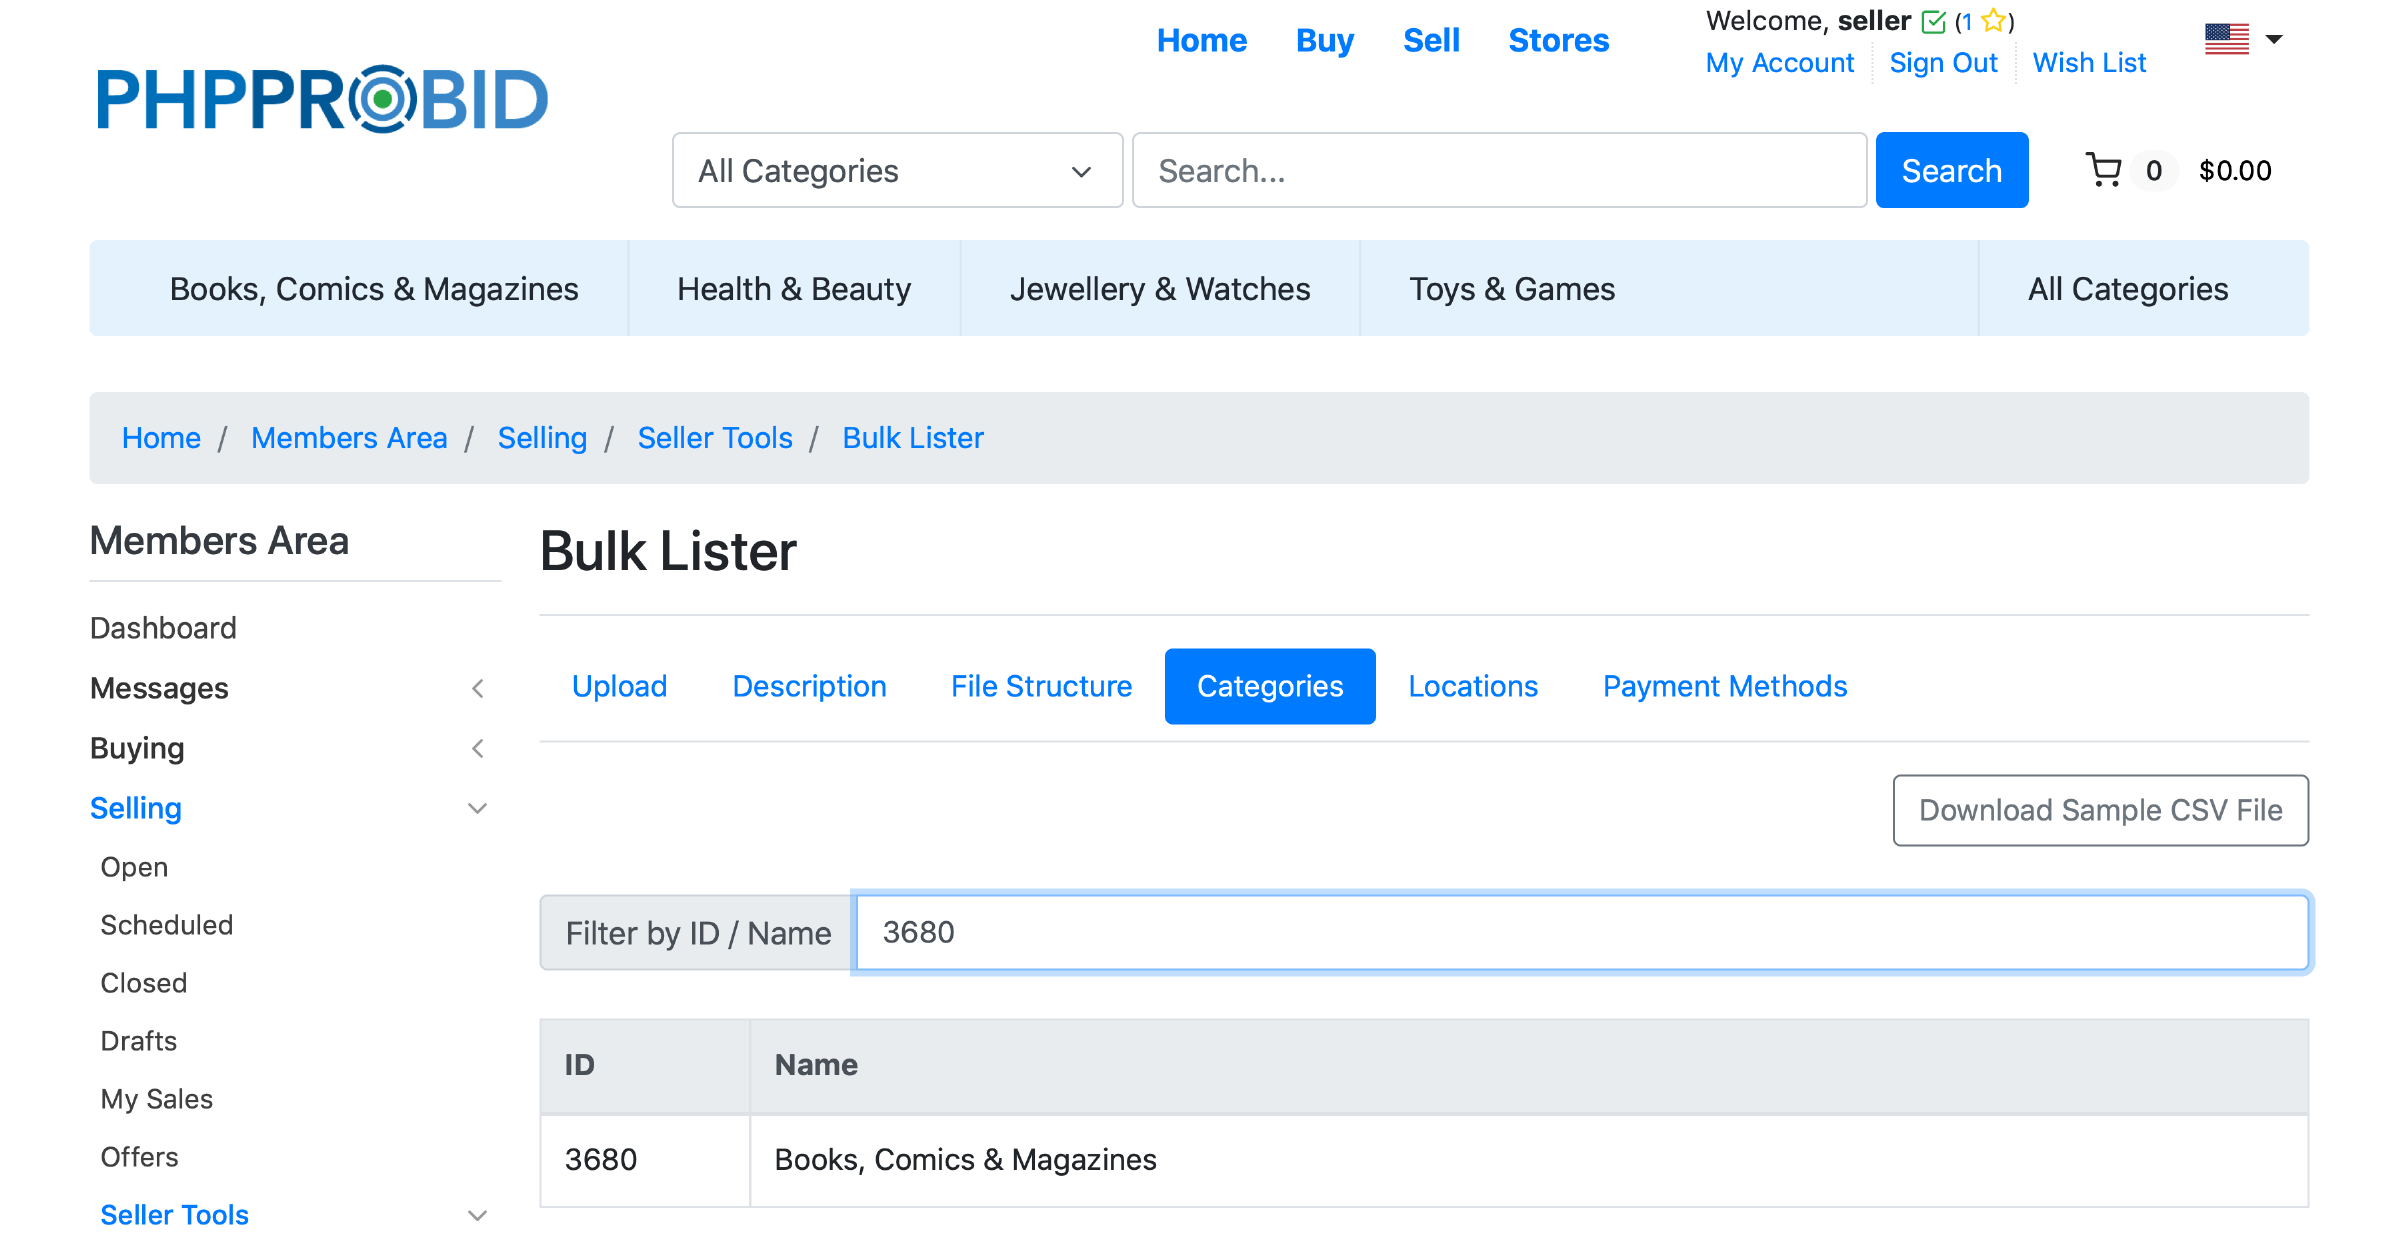The width and height of the screenshot is (2400, 1238).
Task: Open the Toys & Games category
Action: coord(1511,289)
